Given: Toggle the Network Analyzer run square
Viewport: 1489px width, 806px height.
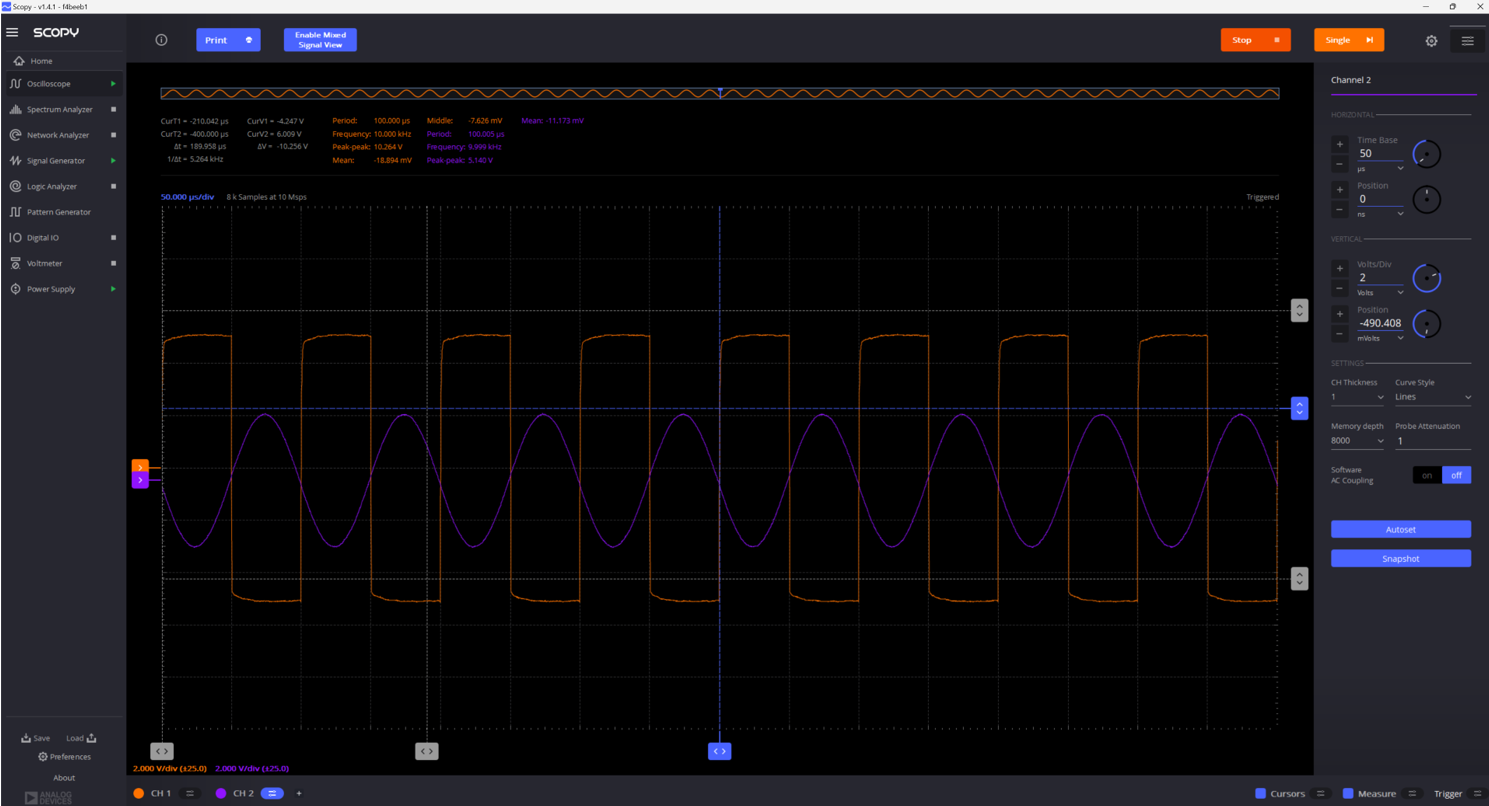Looking at the screenshot, I should [113, 135].
